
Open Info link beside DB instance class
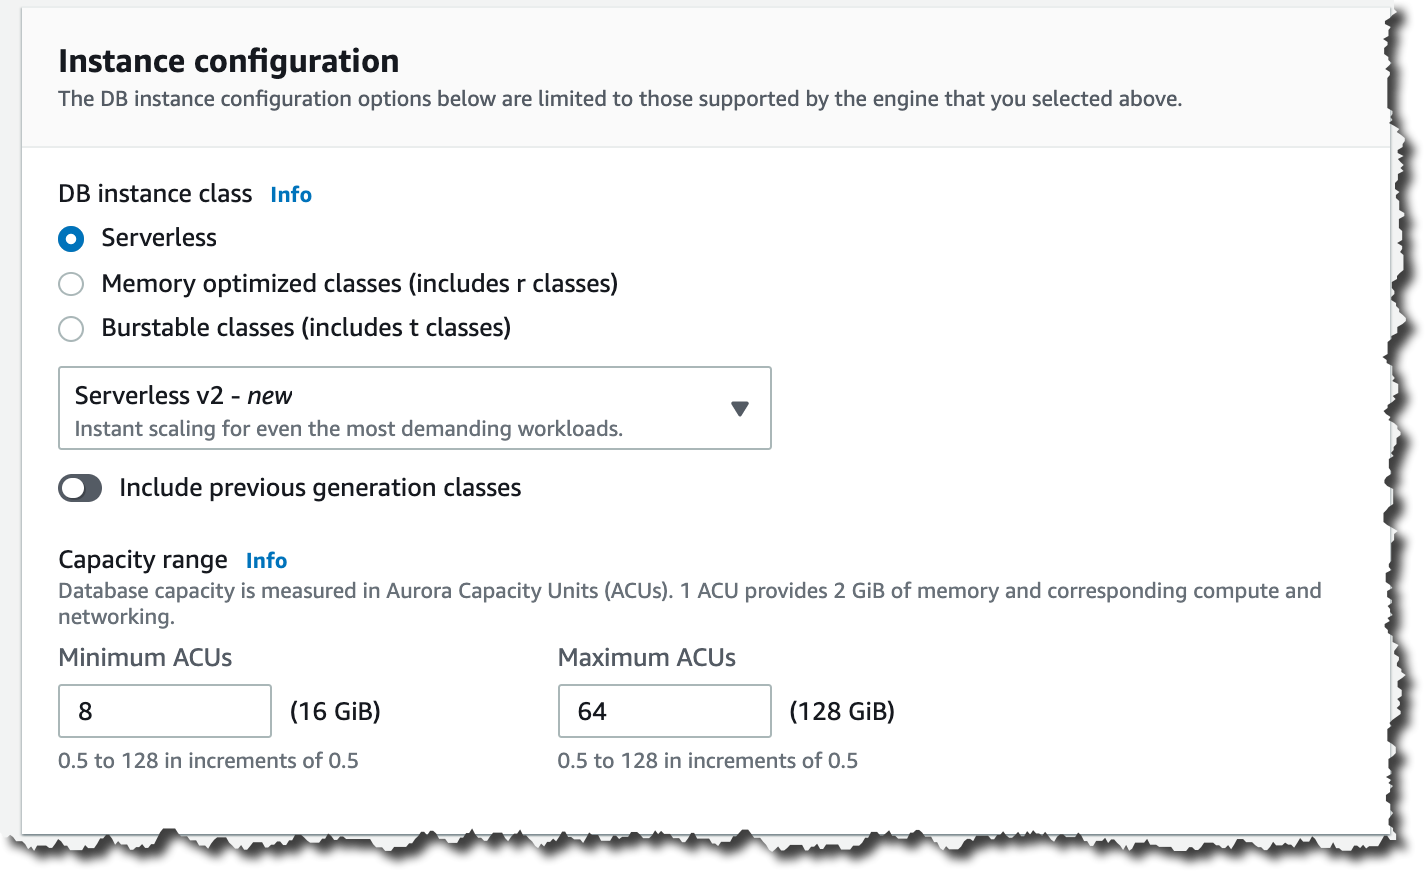point(291,195)
